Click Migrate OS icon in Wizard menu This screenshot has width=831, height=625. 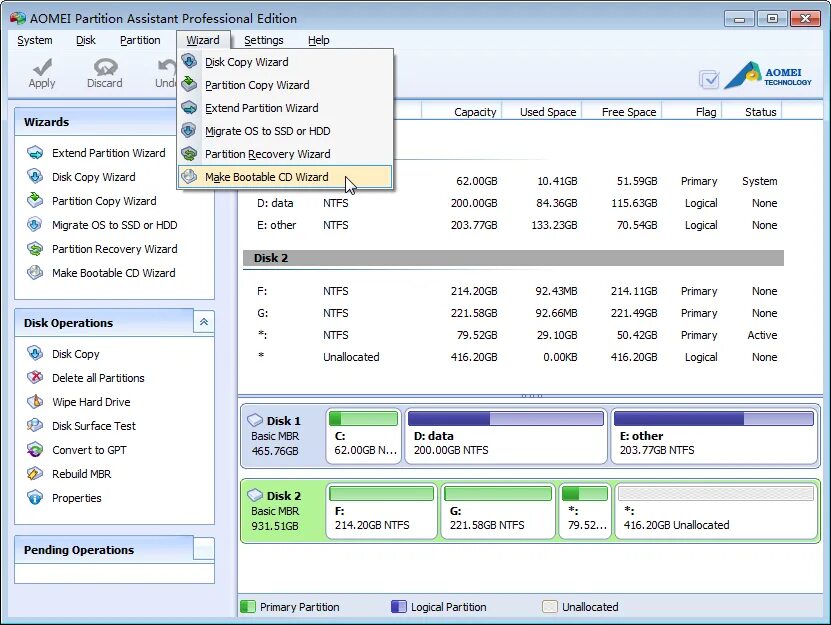coord(189,130)
